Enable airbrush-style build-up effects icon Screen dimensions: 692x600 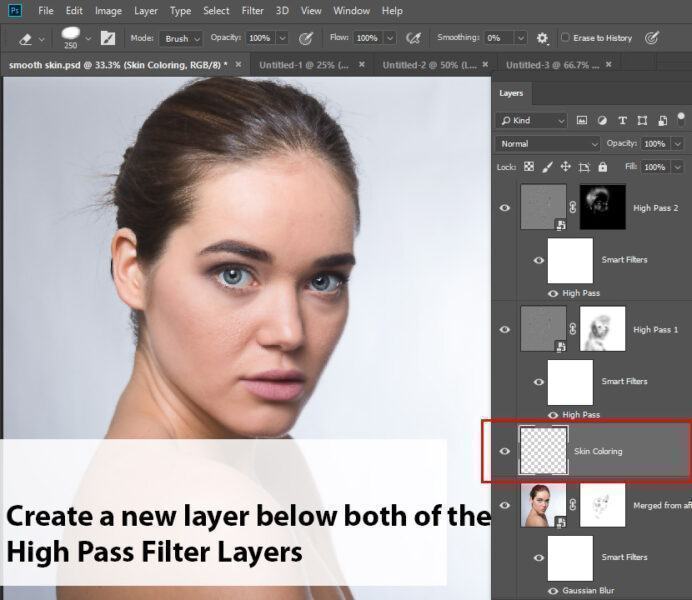414,38
